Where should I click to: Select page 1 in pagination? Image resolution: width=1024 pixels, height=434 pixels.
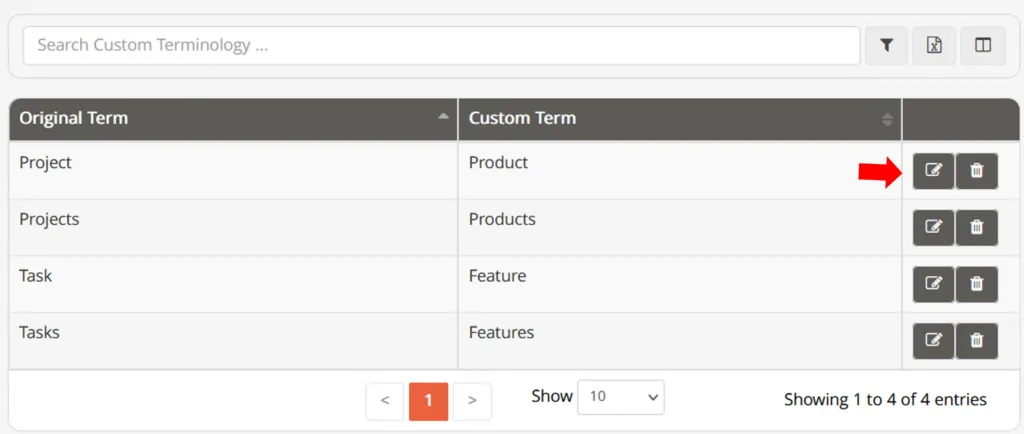(x=428, y=401)
